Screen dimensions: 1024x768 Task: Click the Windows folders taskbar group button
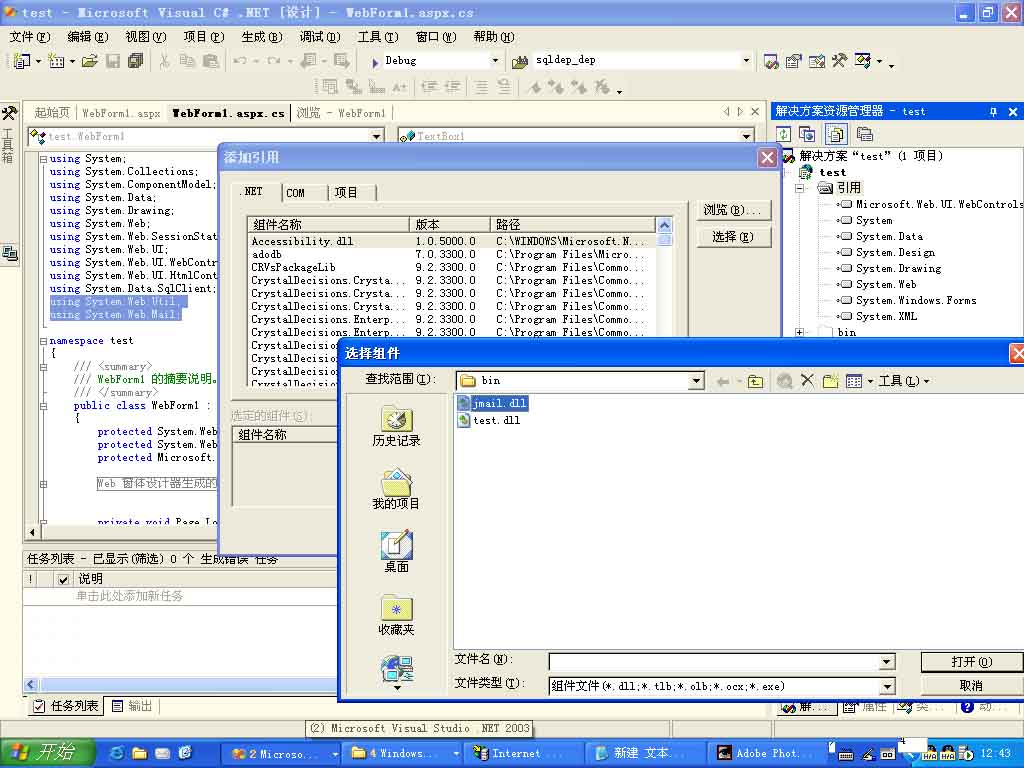click(402, 754)
